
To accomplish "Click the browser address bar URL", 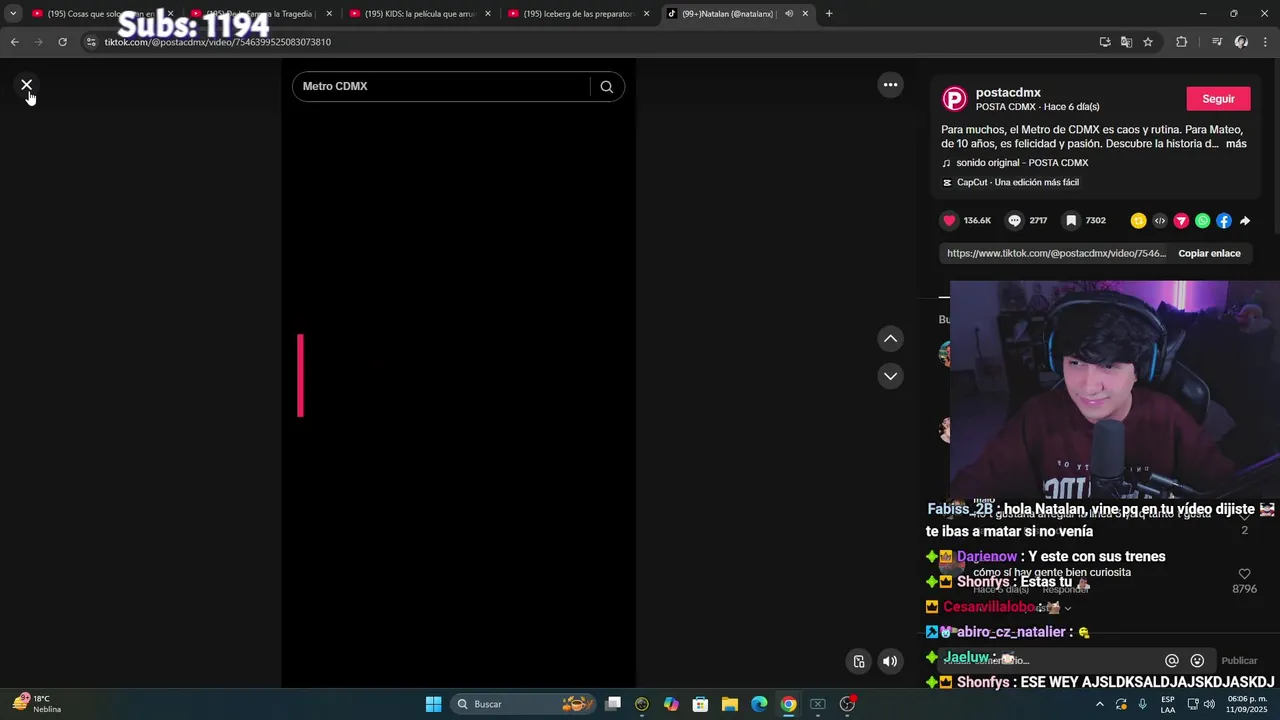I will [x=217, y=42].
